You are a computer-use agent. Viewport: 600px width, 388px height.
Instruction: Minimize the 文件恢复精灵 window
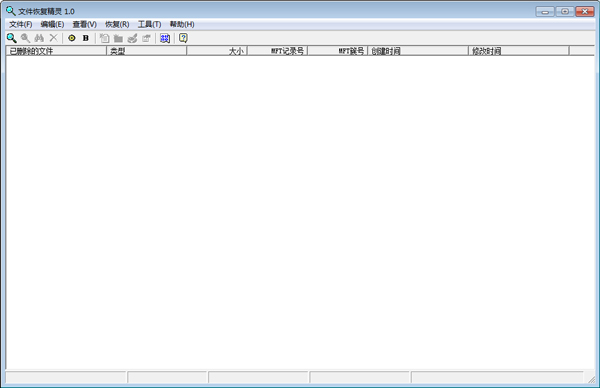545,11
